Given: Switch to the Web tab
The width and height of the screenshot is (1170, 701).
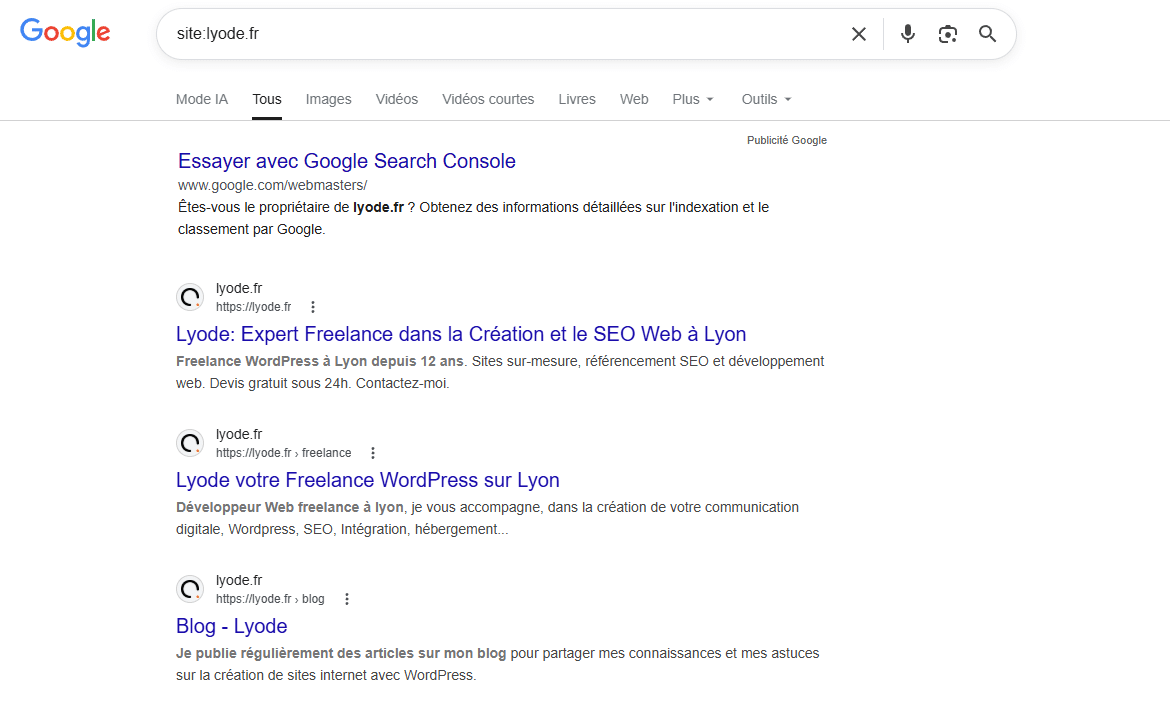Looking at the screenshot, I should (x=634, y=99).
